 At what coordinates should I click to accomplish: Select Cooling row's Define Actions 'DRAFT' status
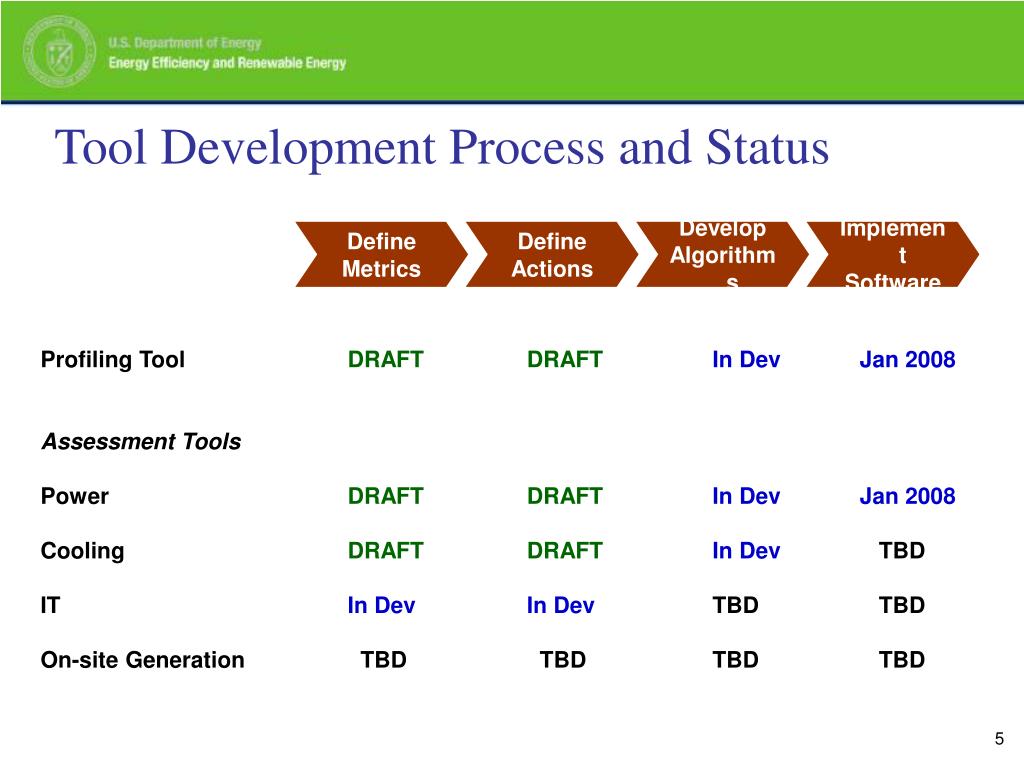(x=565, y=551)
